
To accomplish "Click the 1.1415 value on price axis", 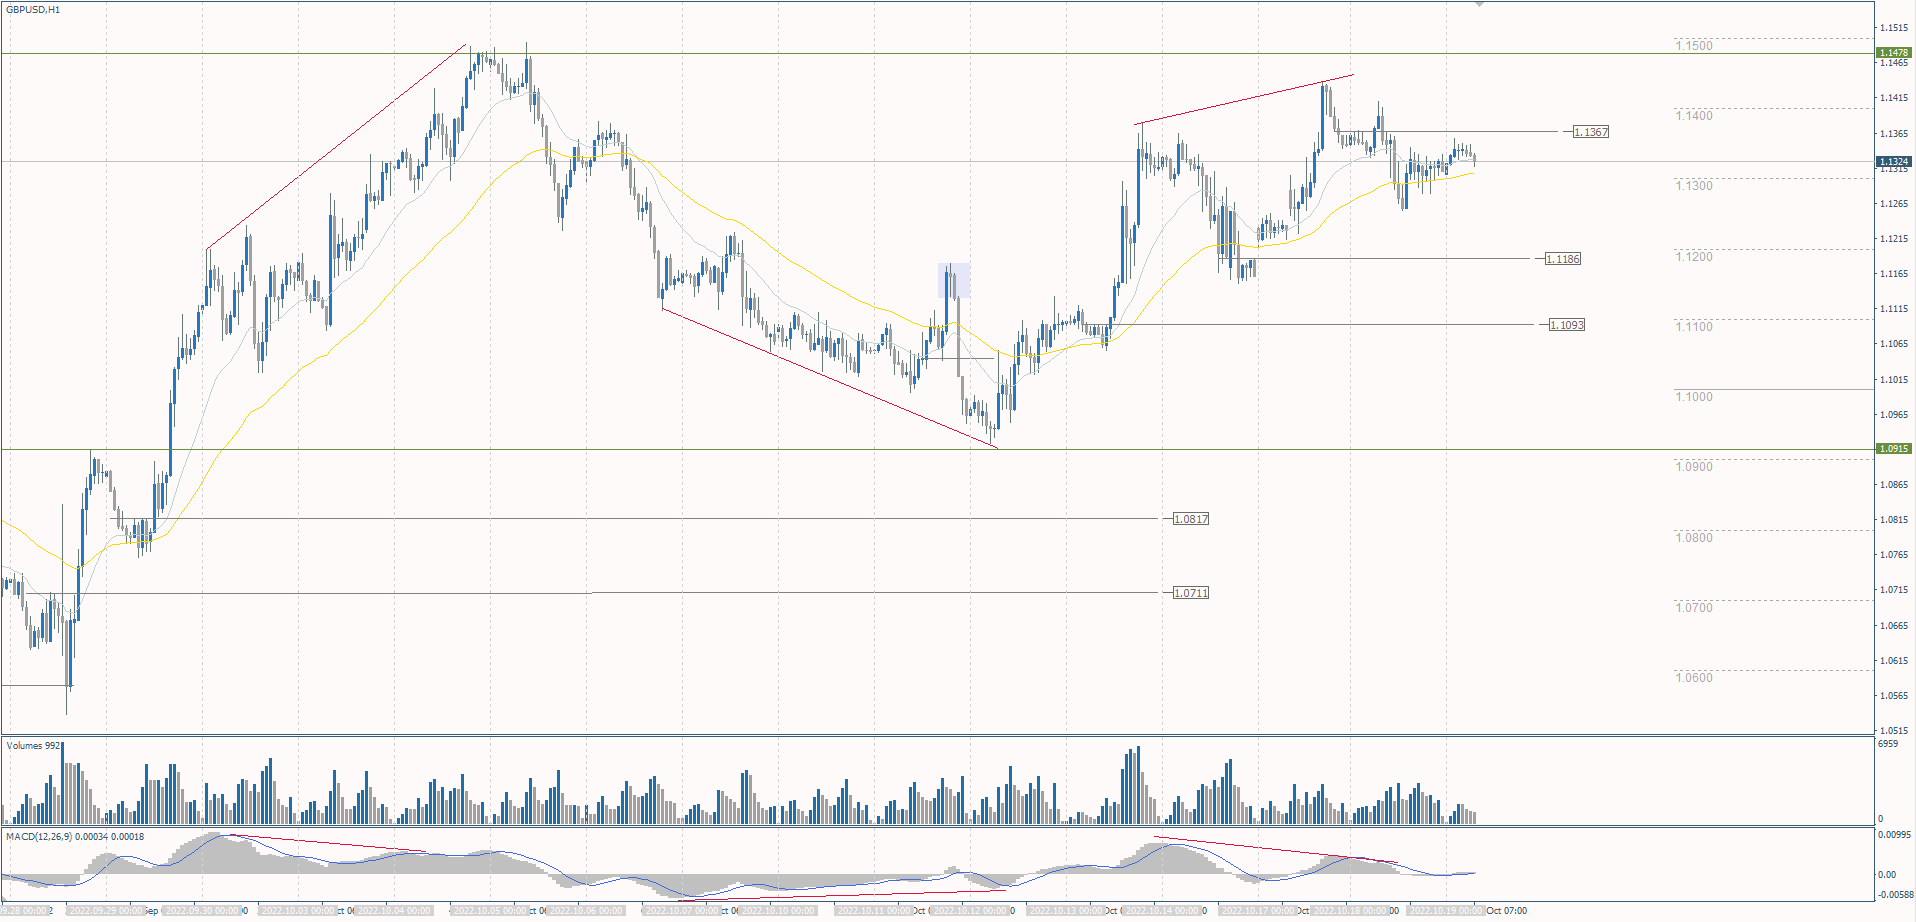I will click(x=1894, y=98).
